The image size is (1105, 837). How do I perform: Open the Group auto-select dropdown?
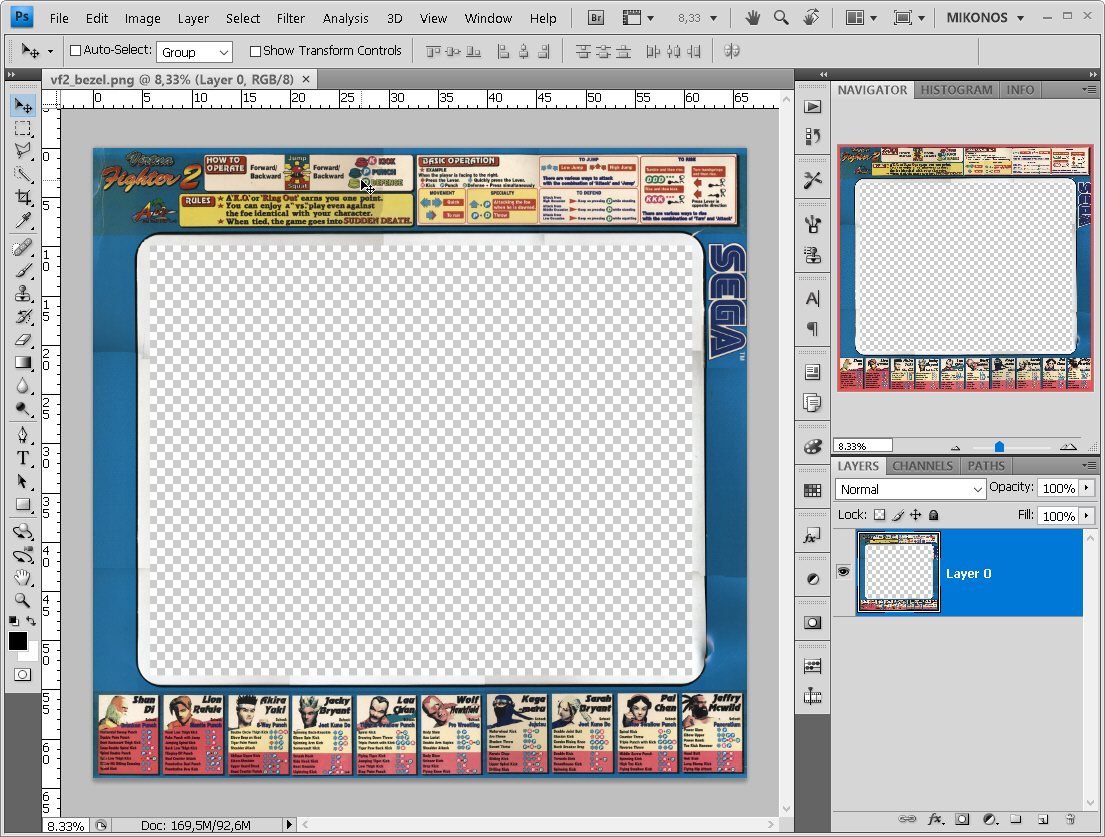194,52
